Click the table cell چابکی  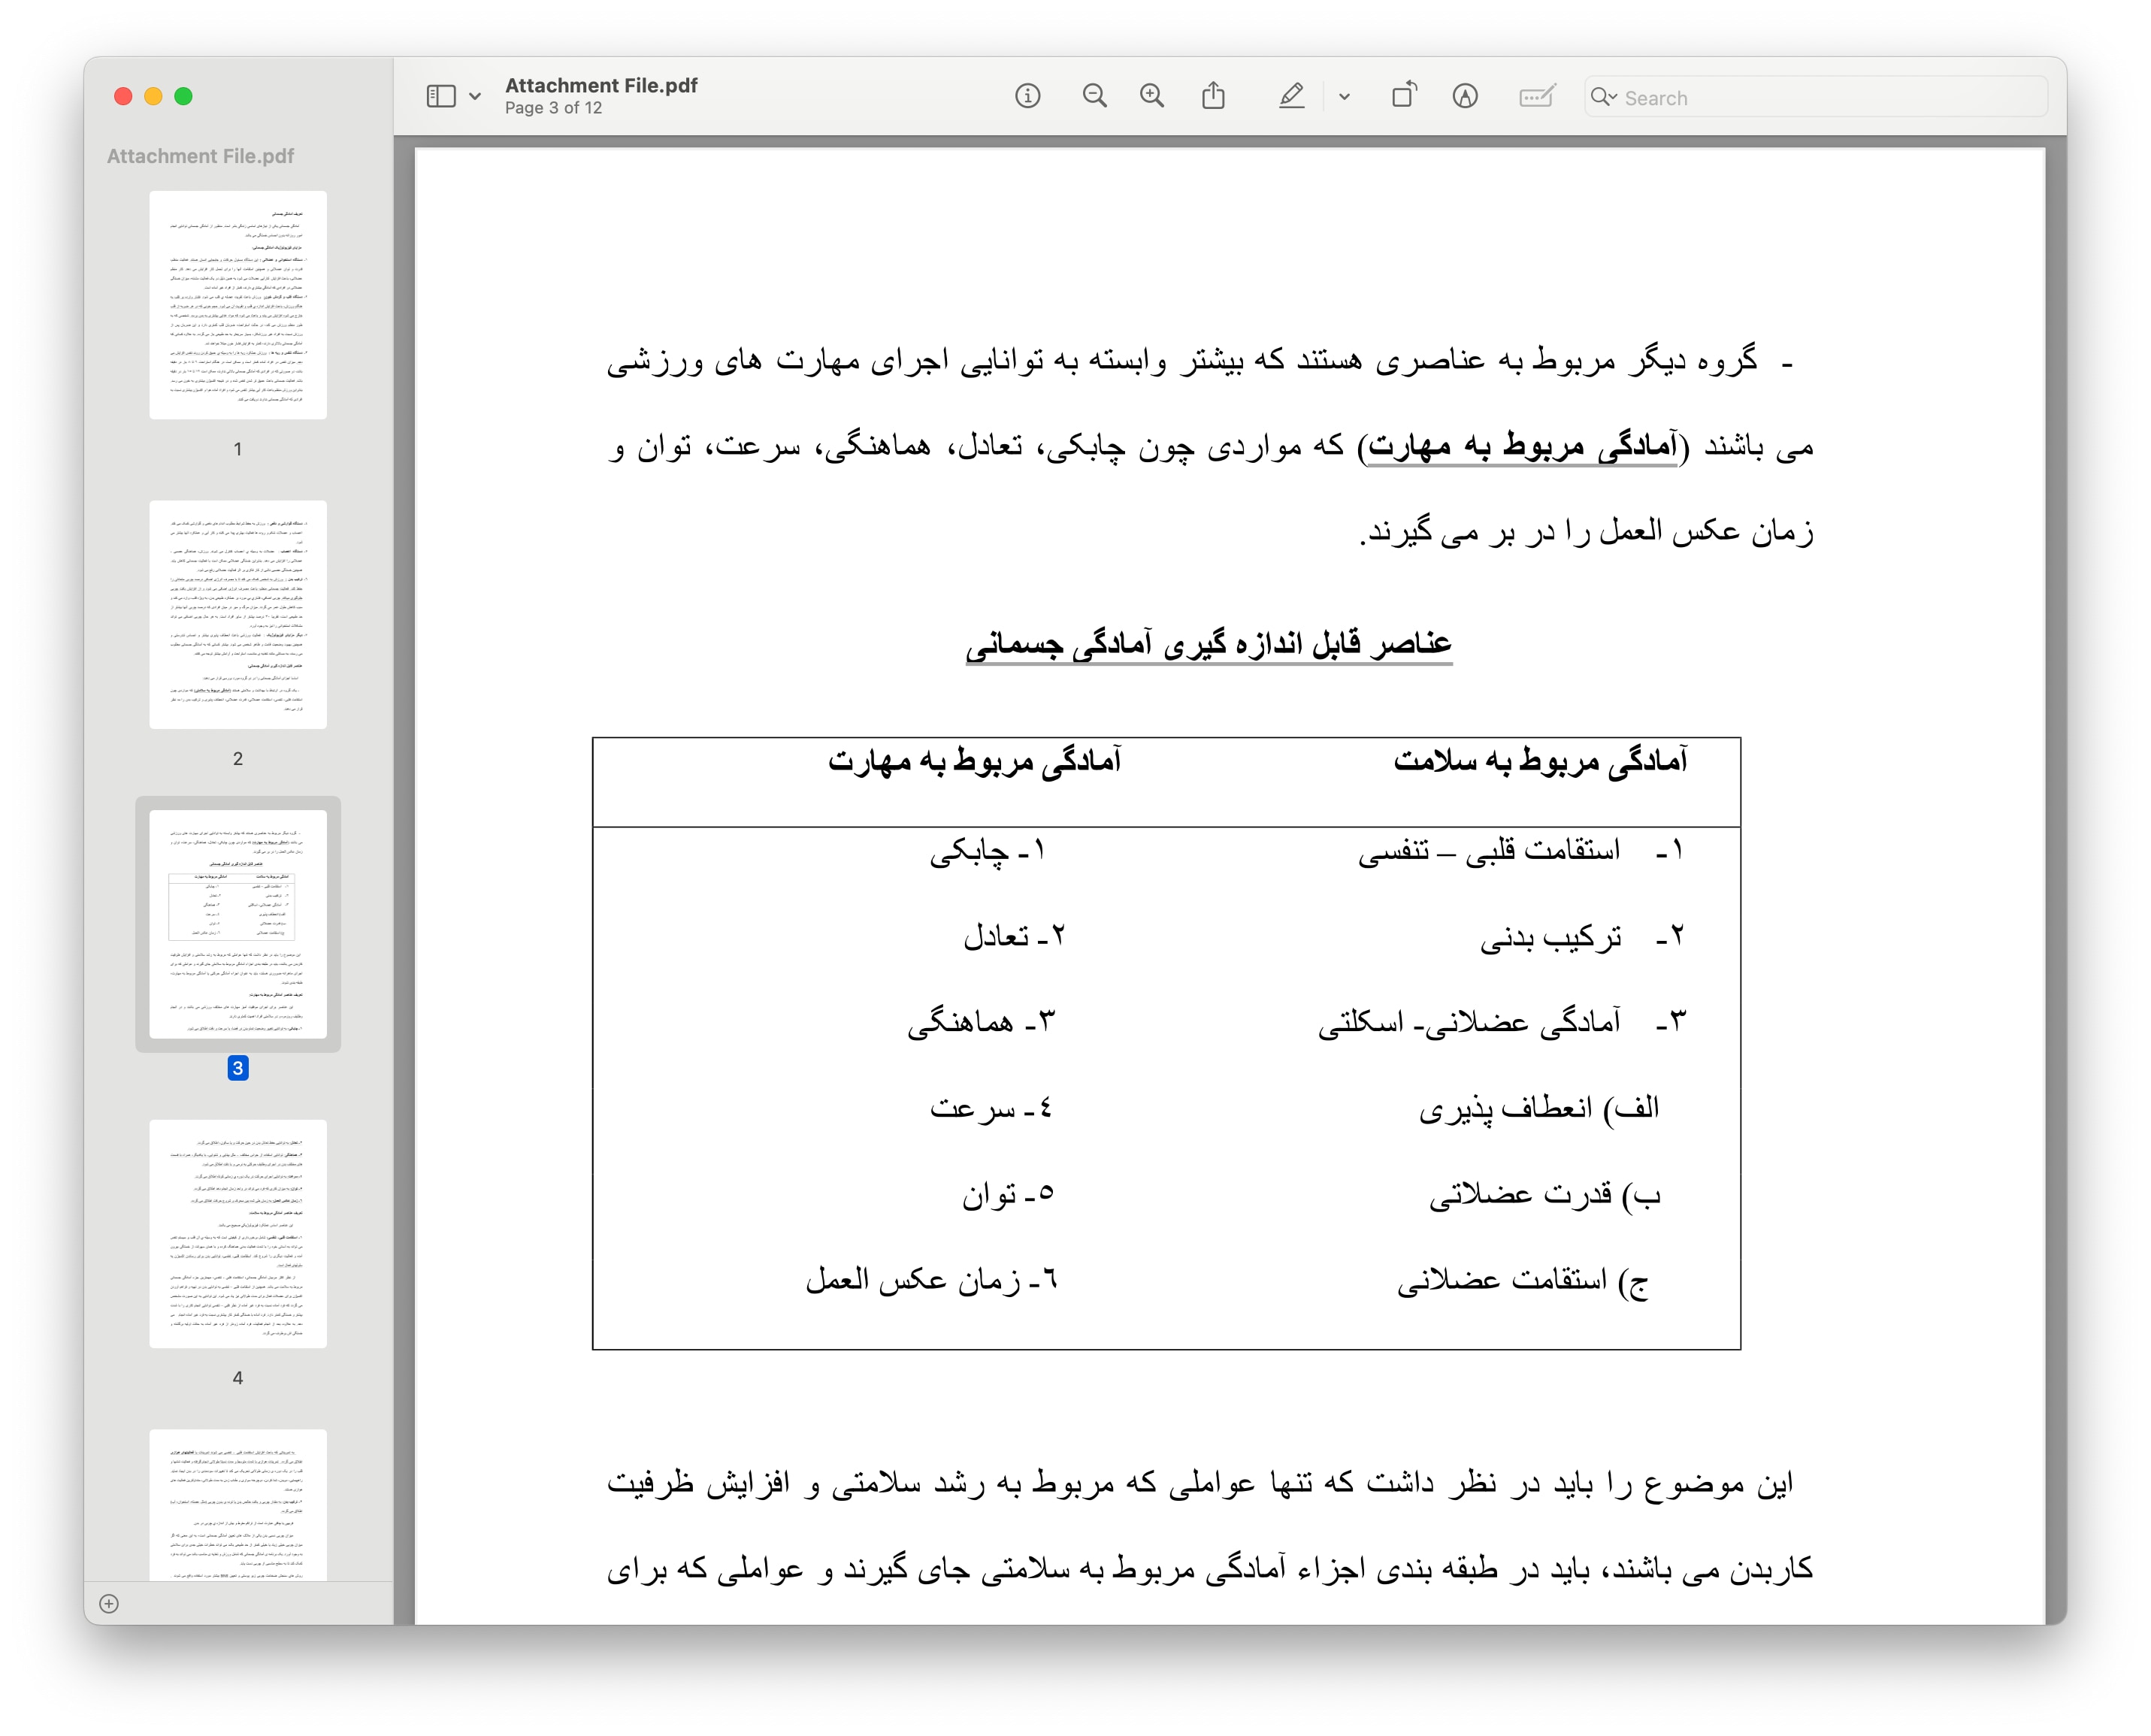pos(969,851)
